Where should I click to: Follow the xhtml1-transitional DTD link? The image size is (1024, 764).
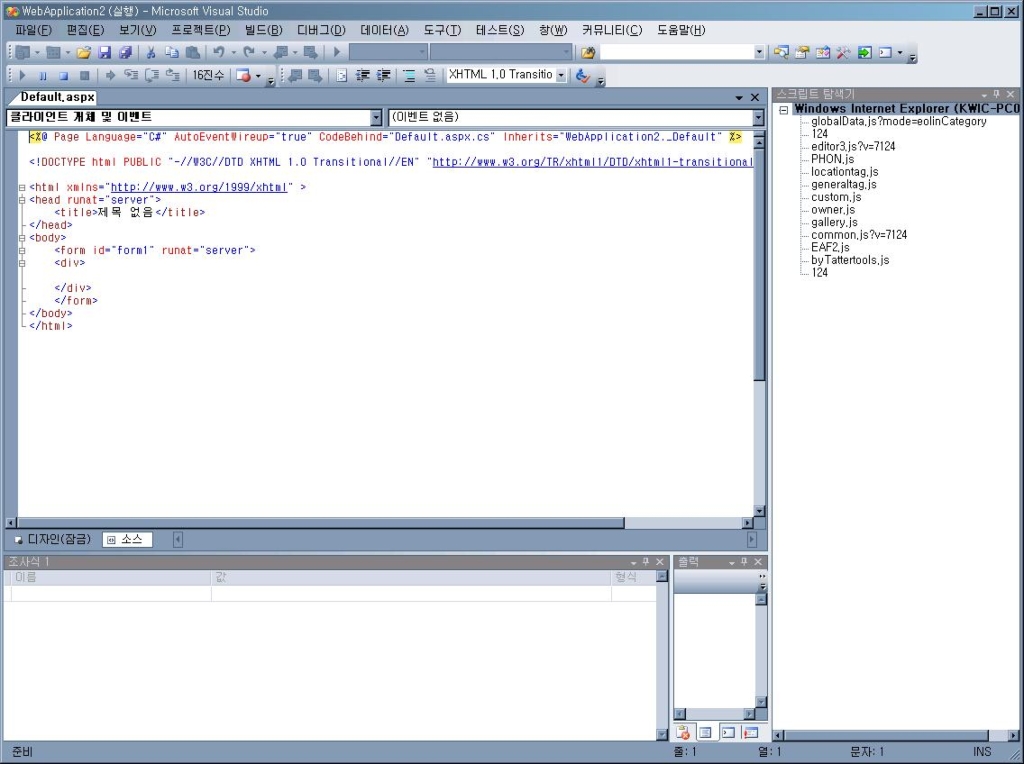tap(593, 162)
